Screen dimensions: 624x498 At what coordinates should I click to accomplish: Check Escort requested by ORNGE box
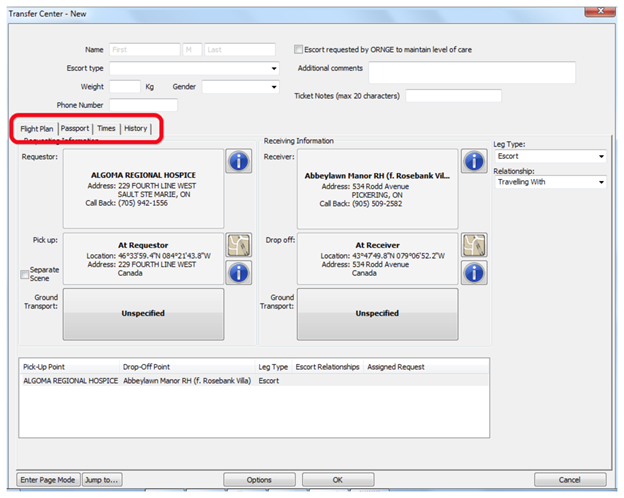click(x=298, y=49)
